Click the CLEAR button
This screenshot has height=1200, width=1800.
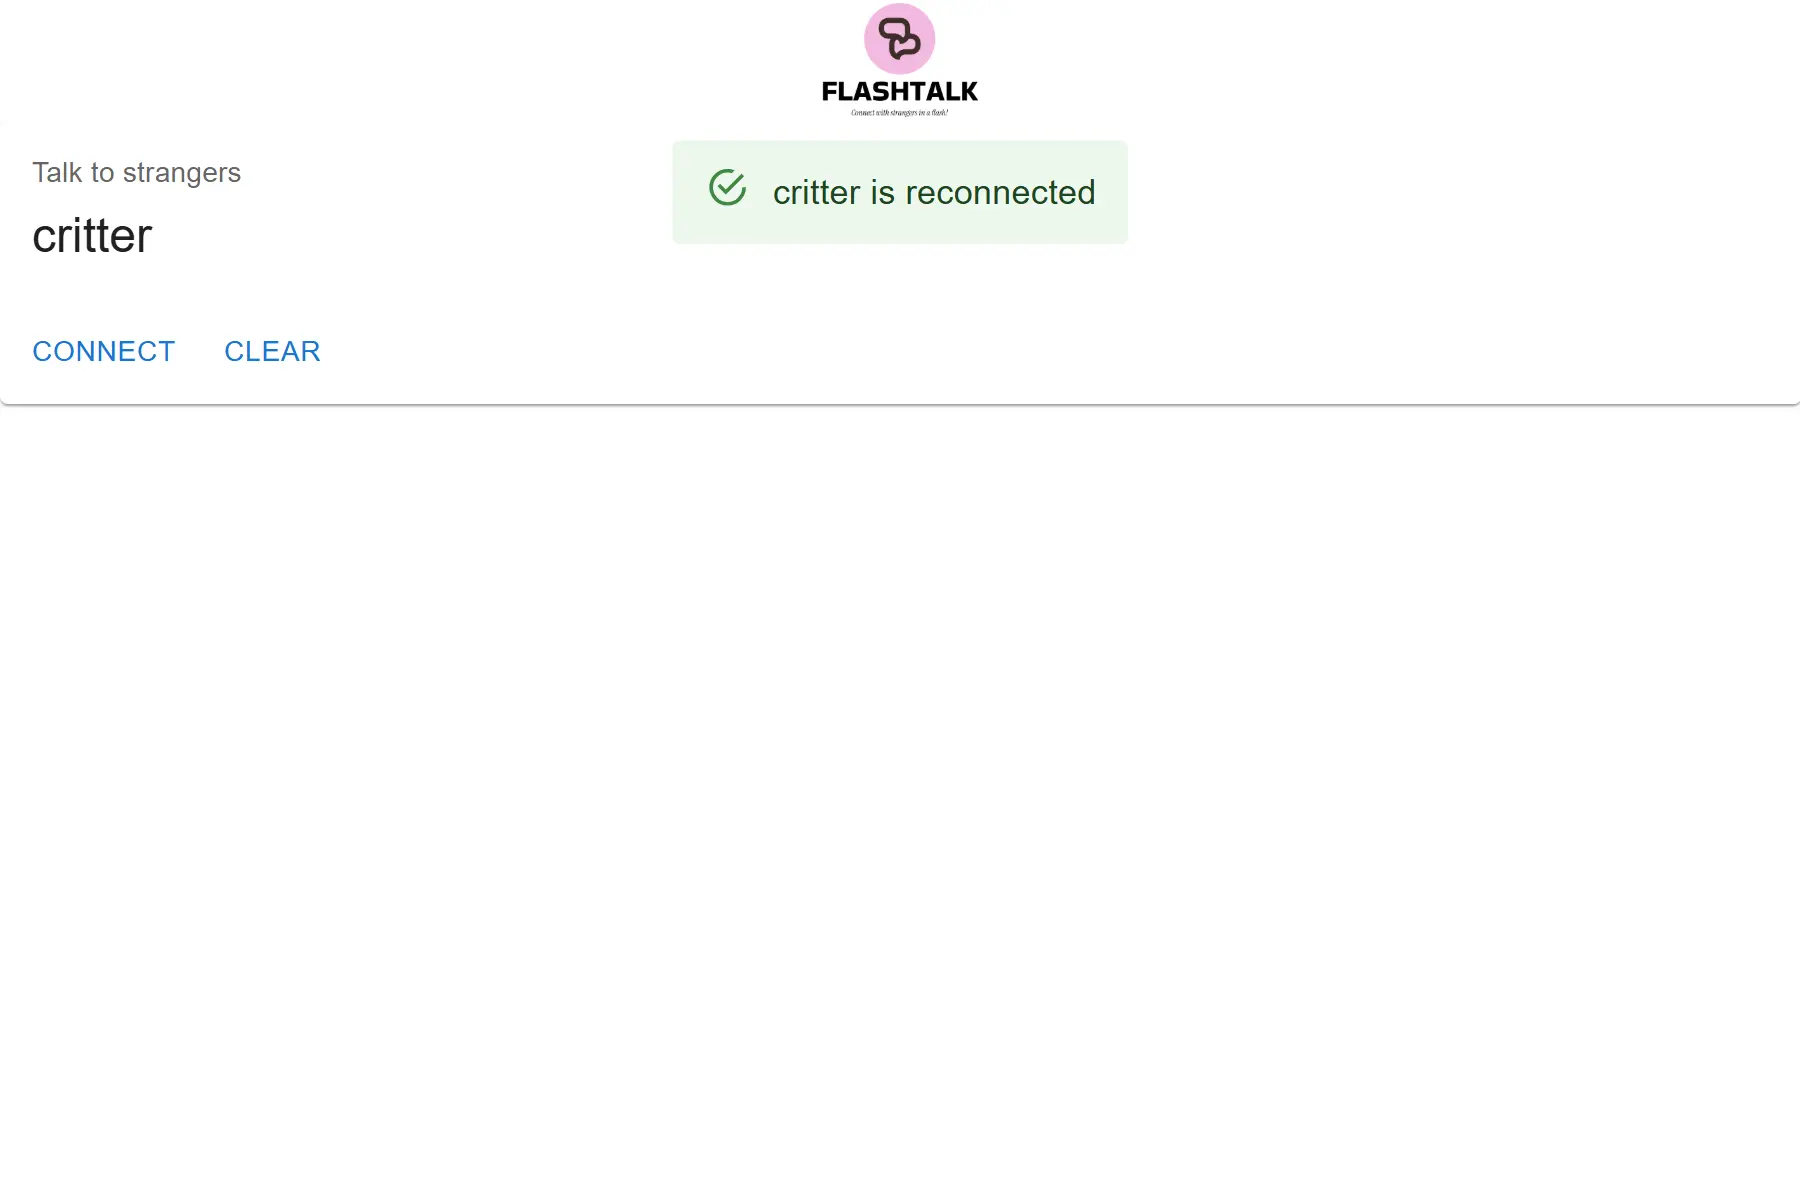point(272,351)
